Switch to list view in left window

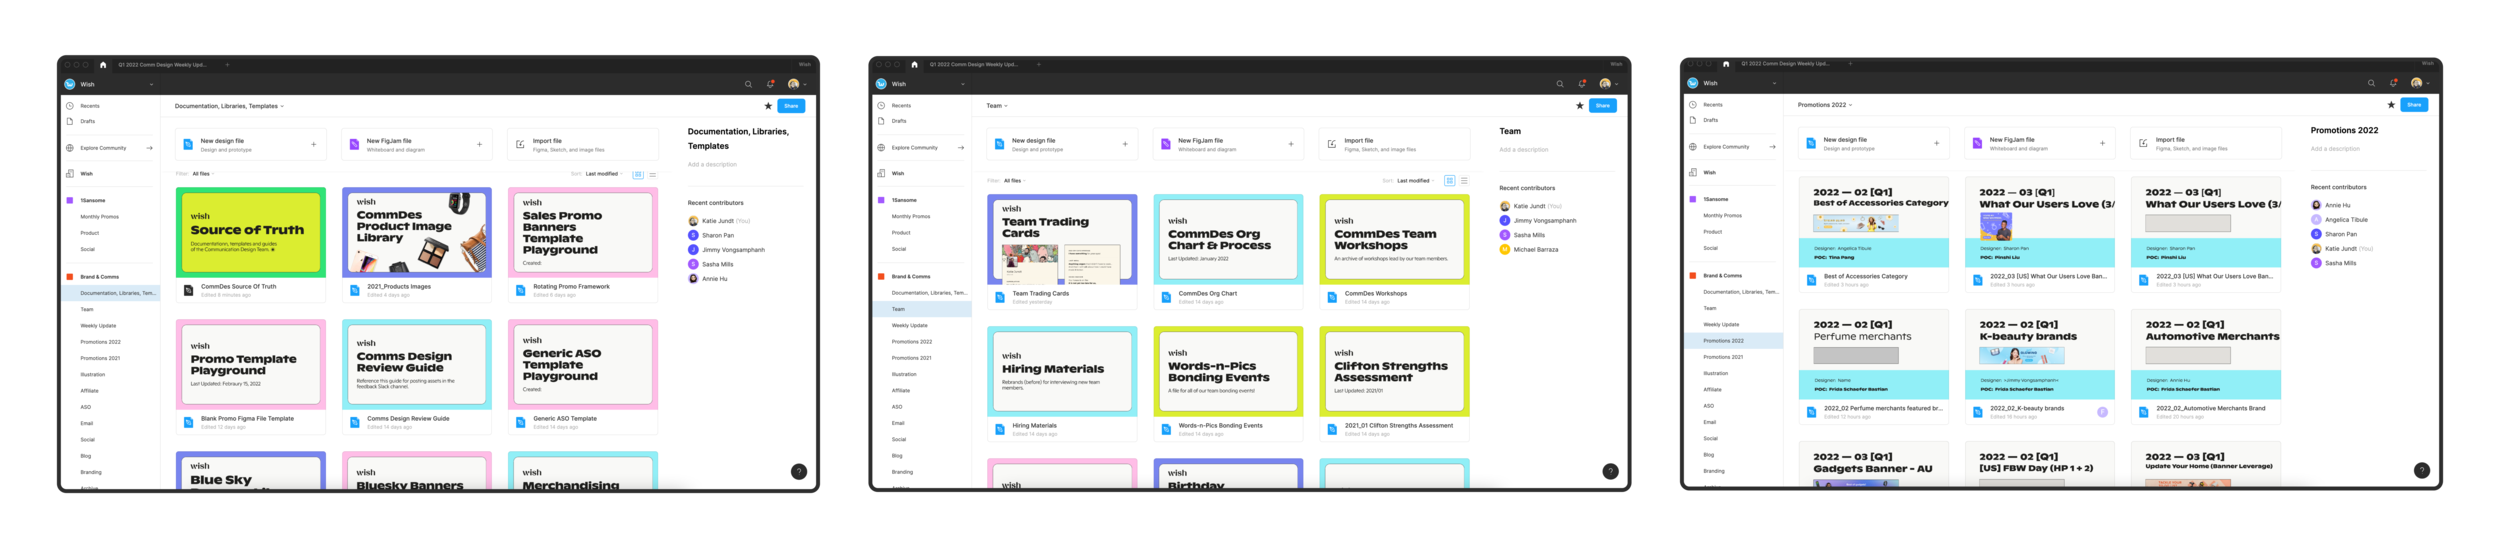point(653,174)
